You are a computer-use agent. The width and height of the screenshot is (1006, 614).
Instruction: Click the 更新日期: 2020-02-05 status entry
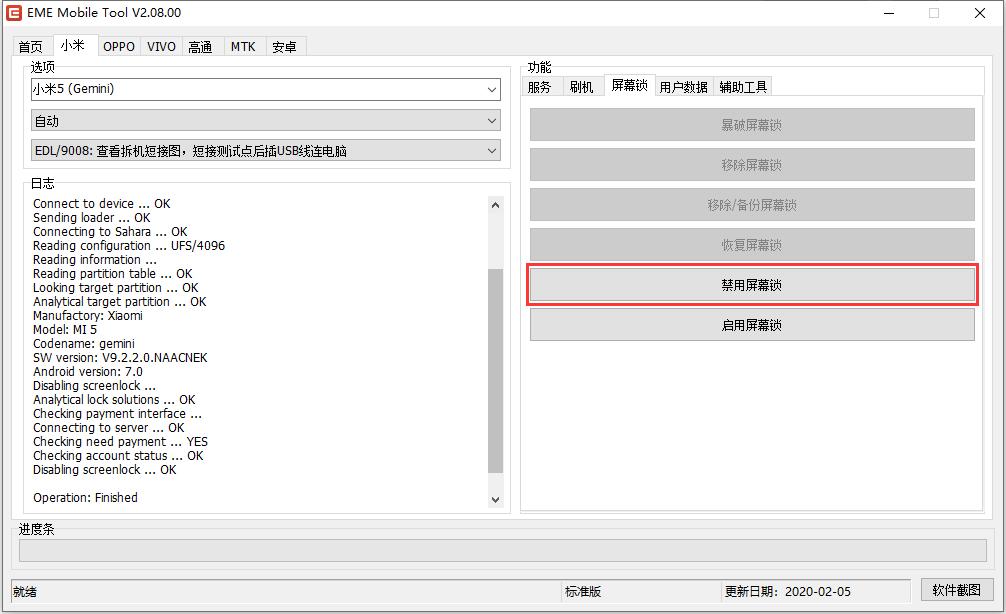pos(788,592)
